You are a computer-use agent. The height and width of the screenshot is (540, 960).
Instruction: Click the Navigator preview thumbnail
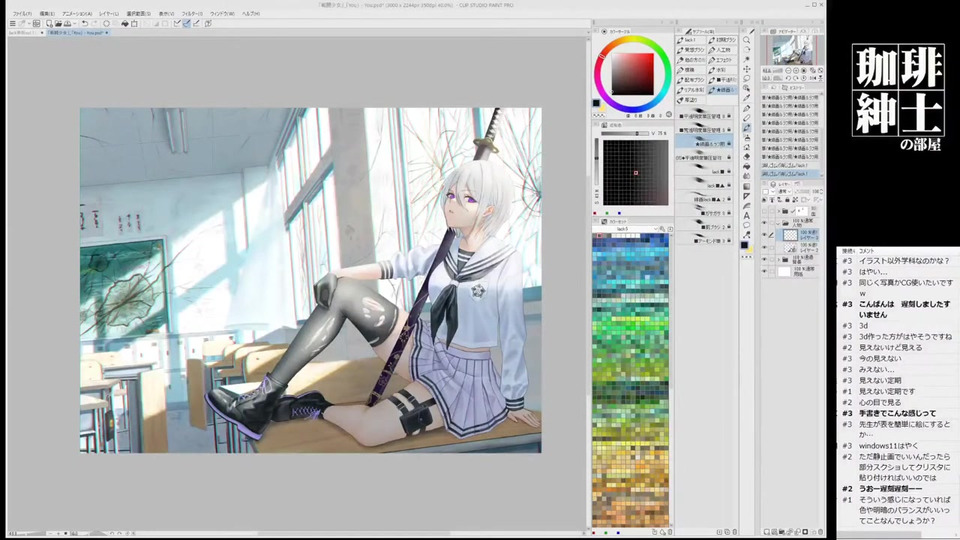click(x=792, y=51)
